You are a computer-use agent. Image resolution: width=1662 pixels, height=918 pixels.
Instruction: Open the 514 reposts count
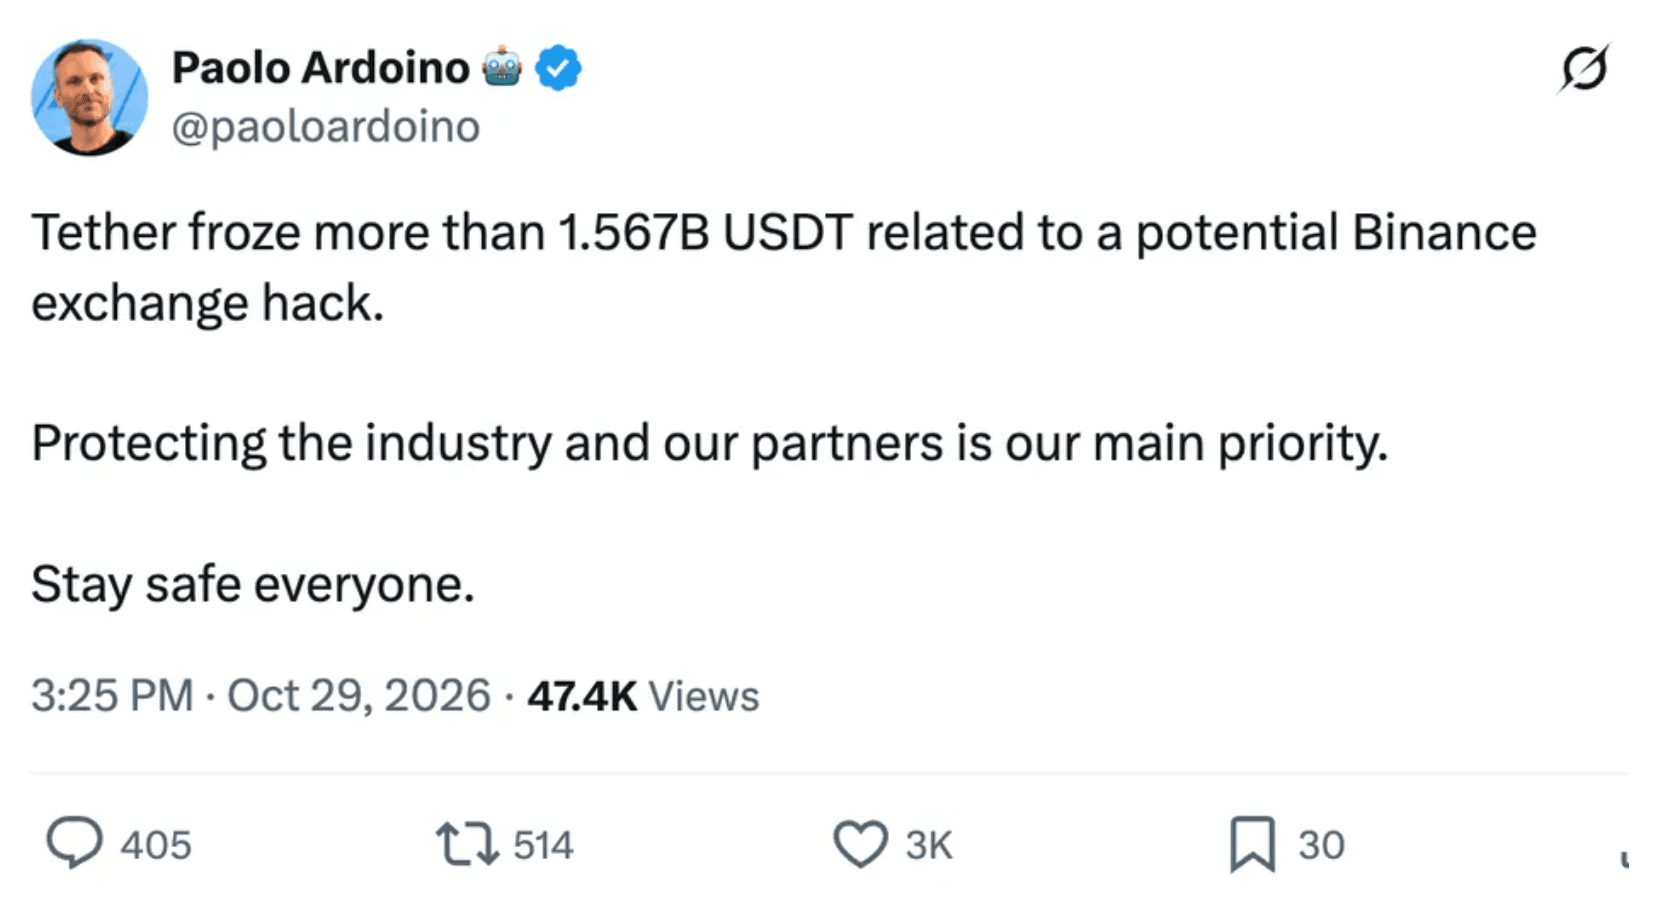point(543,845)
